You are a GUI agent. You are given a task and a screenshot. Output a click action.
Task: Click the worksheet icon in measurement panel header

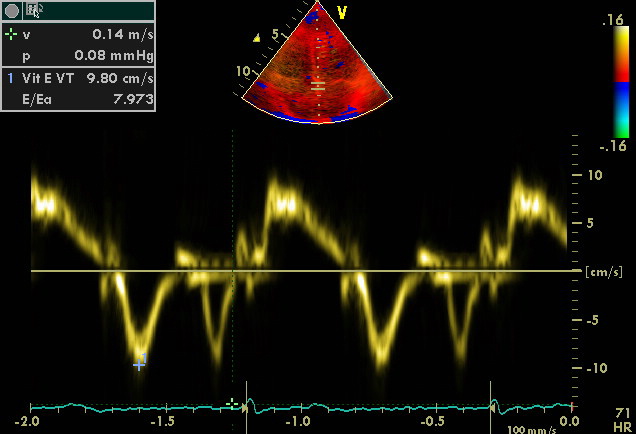point(33,11)
